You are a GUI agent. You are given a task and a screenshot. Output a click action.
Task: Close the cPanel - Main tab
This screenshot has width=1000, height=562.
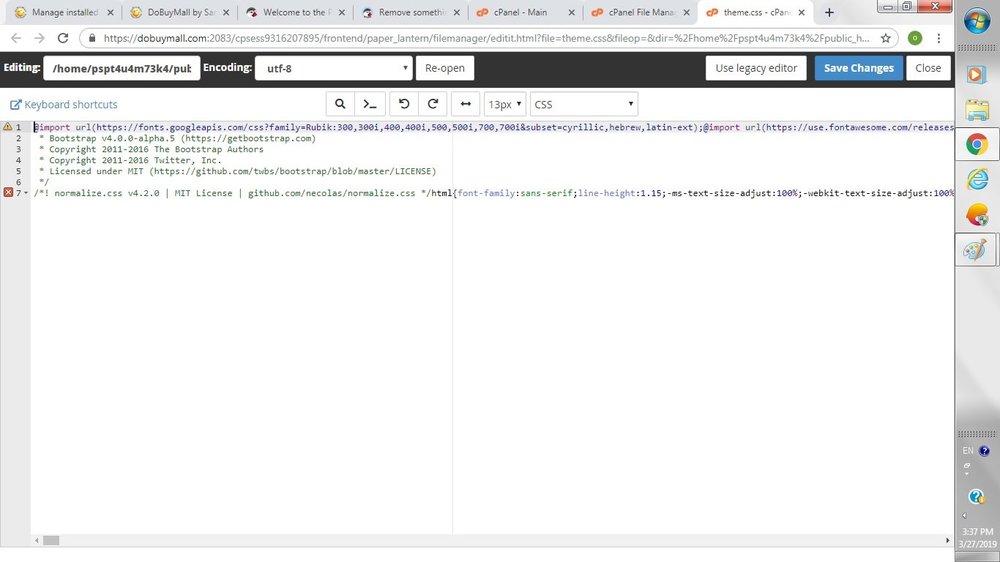tap(571, 12)
